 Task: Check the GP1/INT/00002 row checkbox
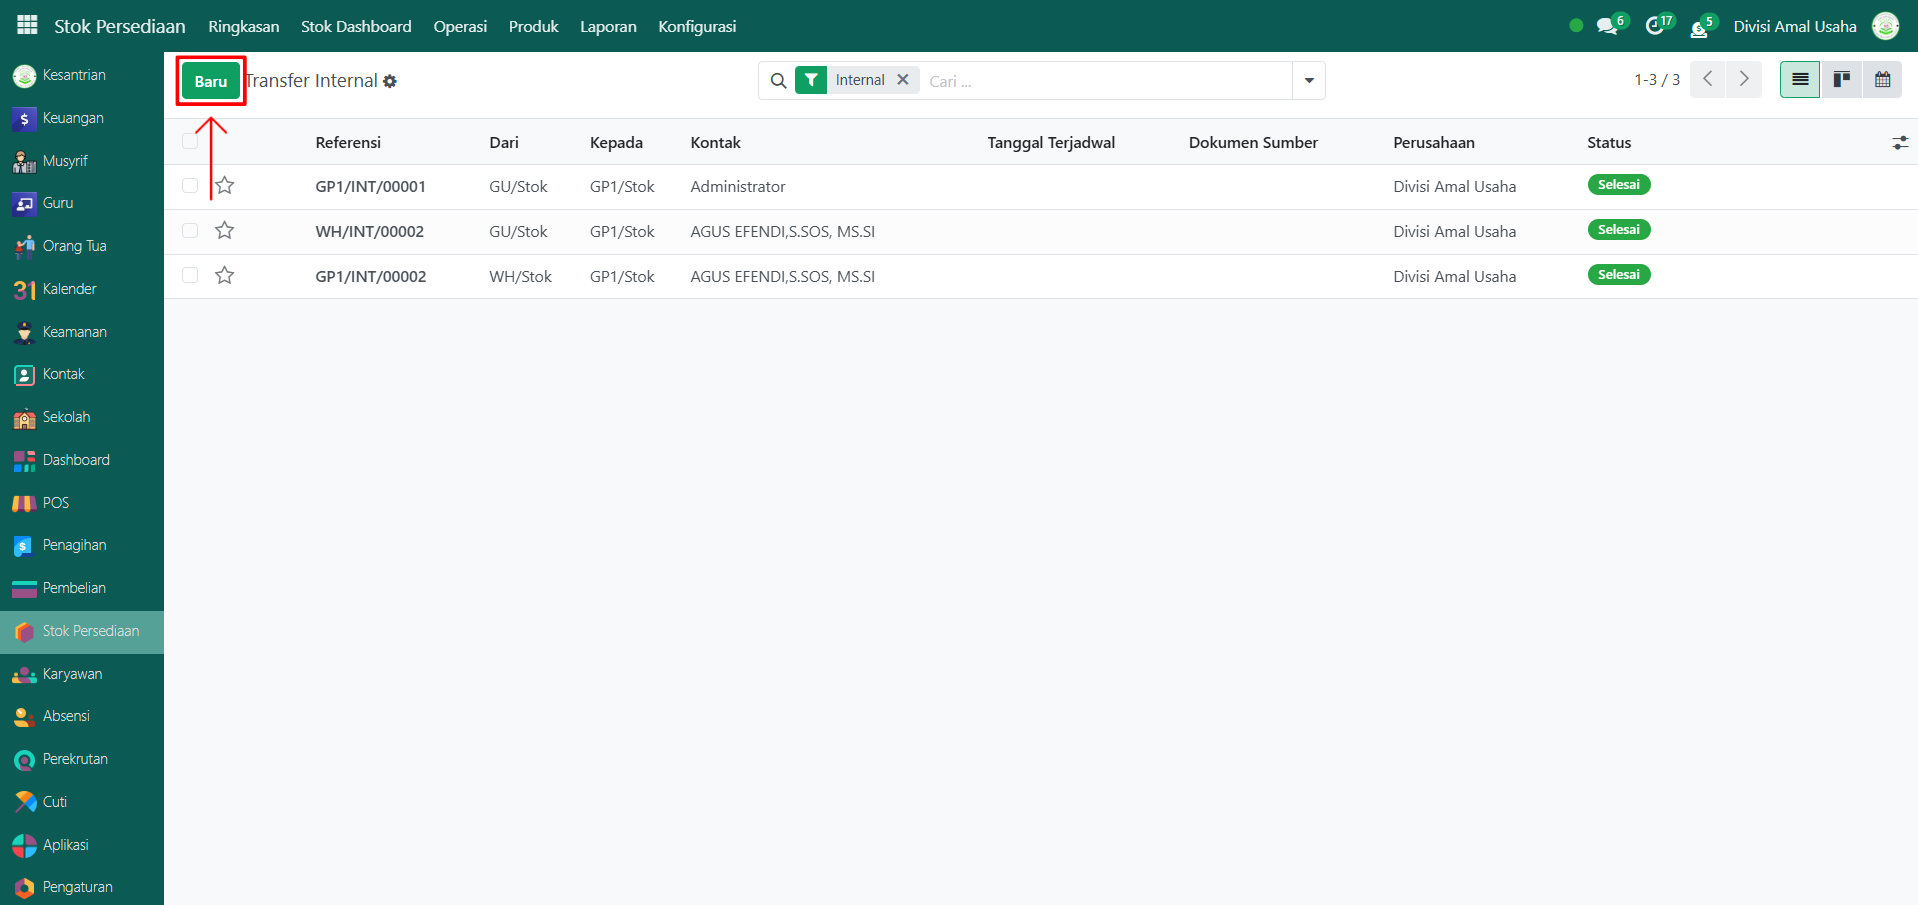(190, 276)
